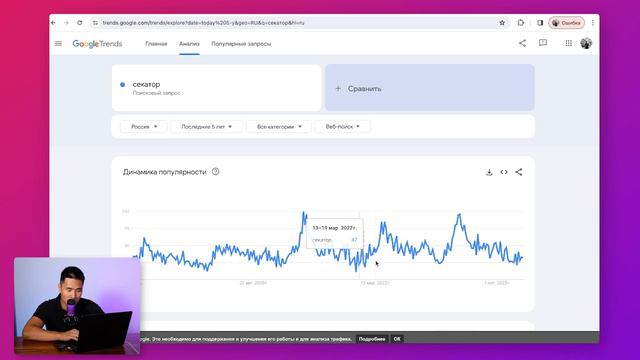Open the Google apps grid
Screen dimensions: 640x360
569,43
